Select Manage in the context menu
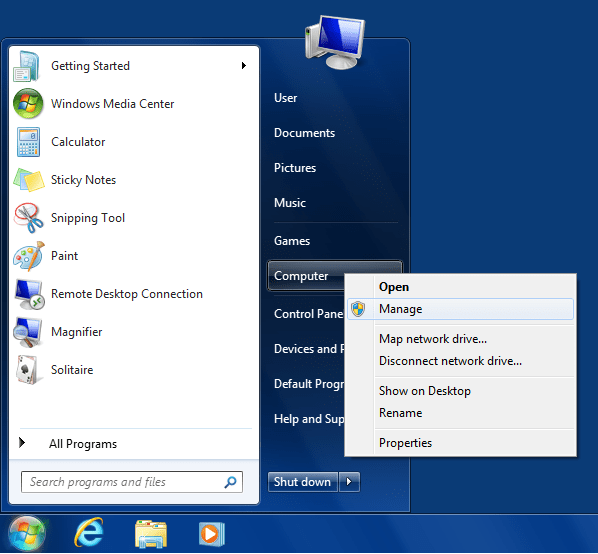 [461, 309]
